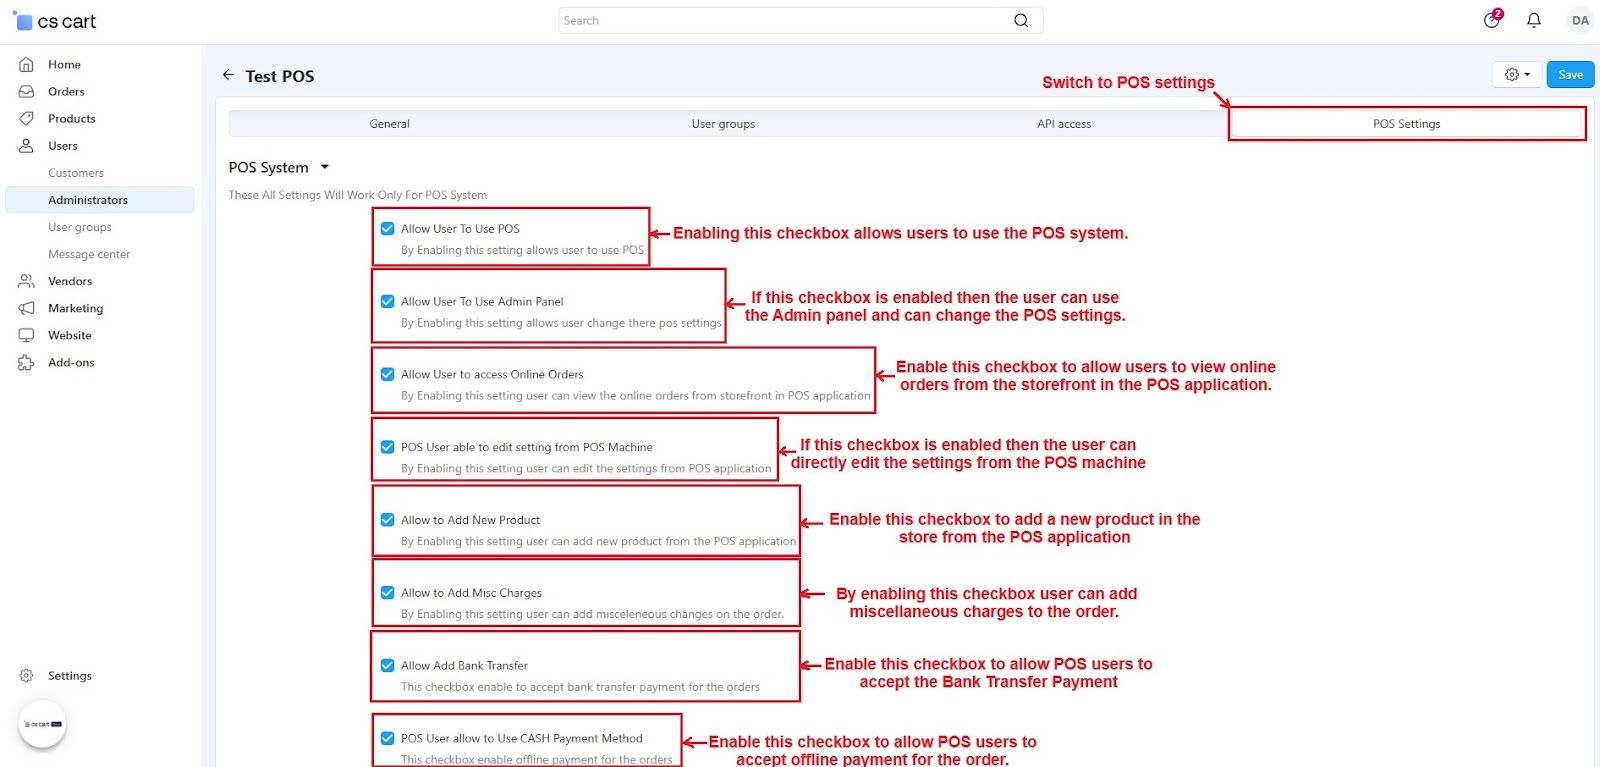Open the gear dropdown next to Save
Image resolution: width=1600 pixels, height=767 pixels.
coord(1517,74)
